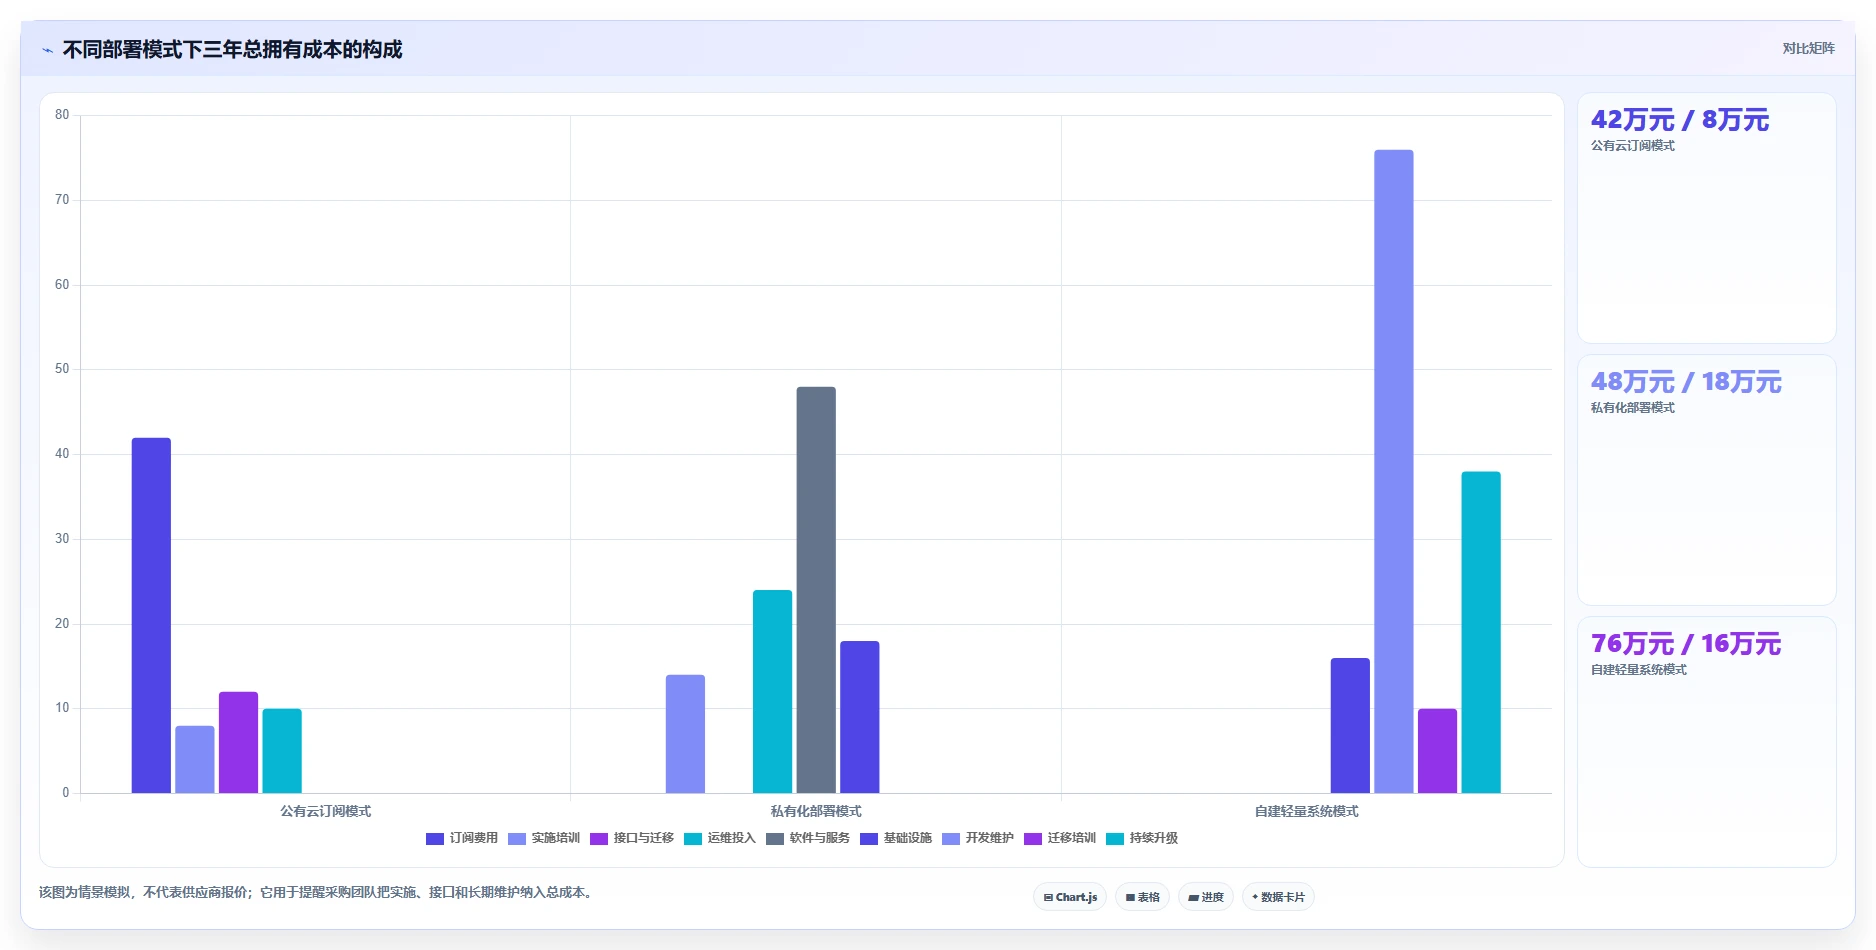The width and height of the screenshot is (1876, 950).
Task: Click the small icon before the chart title
Action: coord(48,50)
